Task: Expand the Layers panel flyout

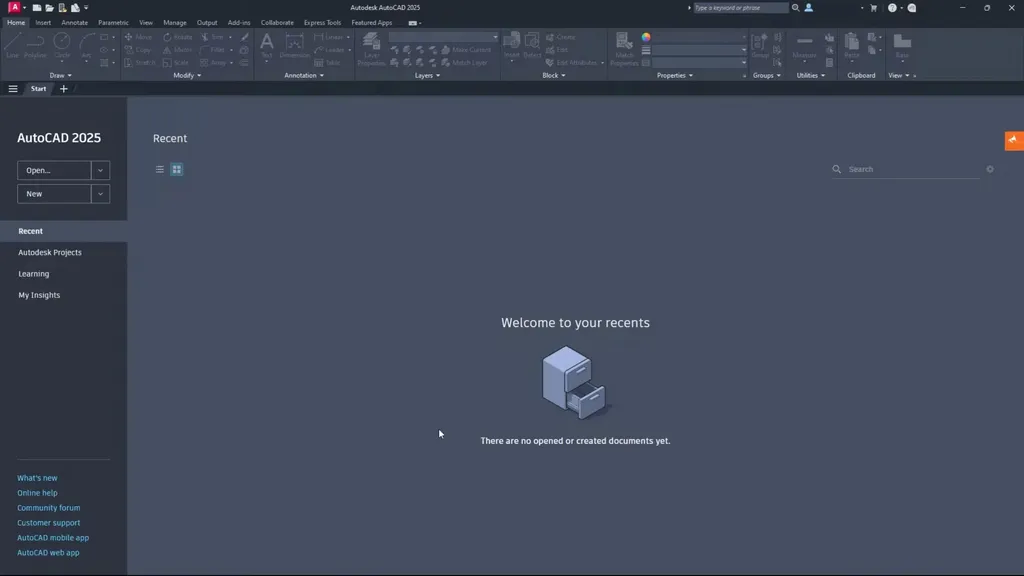Action: click(x=427, y=75)
